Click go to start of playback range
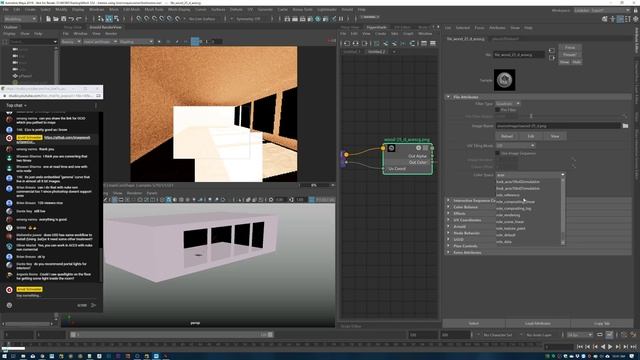Viewport: 640px width, 360px height. pos(580,347)
